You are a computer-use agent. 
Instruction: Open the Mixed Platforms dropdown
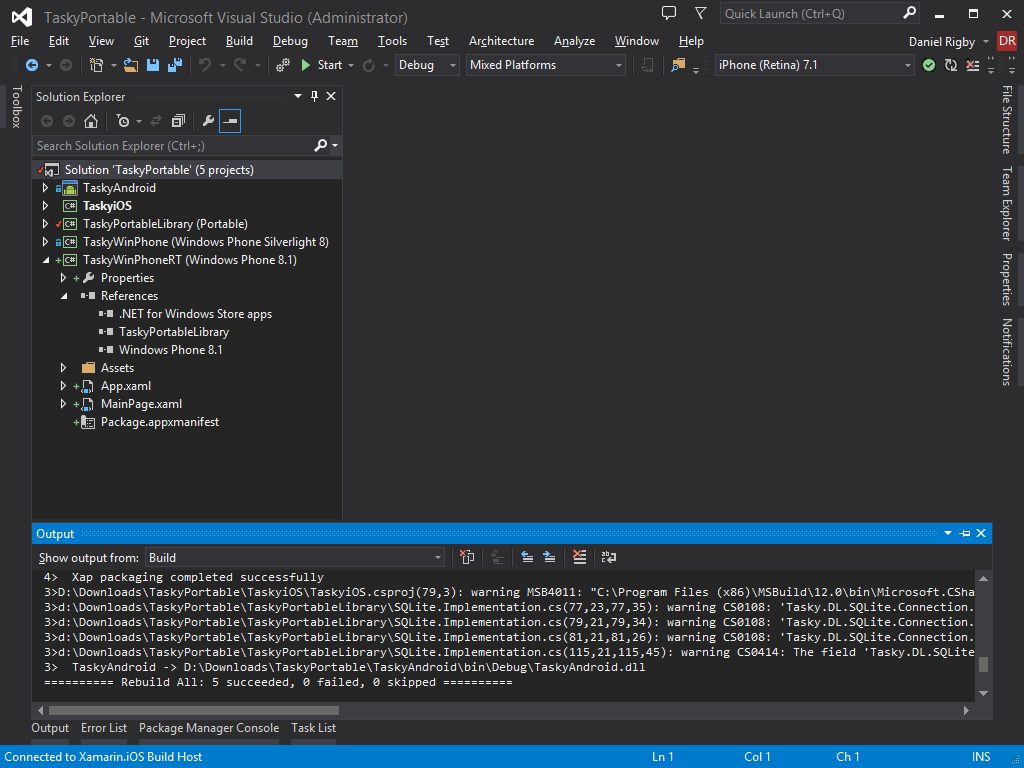click(x=545, y=65)
